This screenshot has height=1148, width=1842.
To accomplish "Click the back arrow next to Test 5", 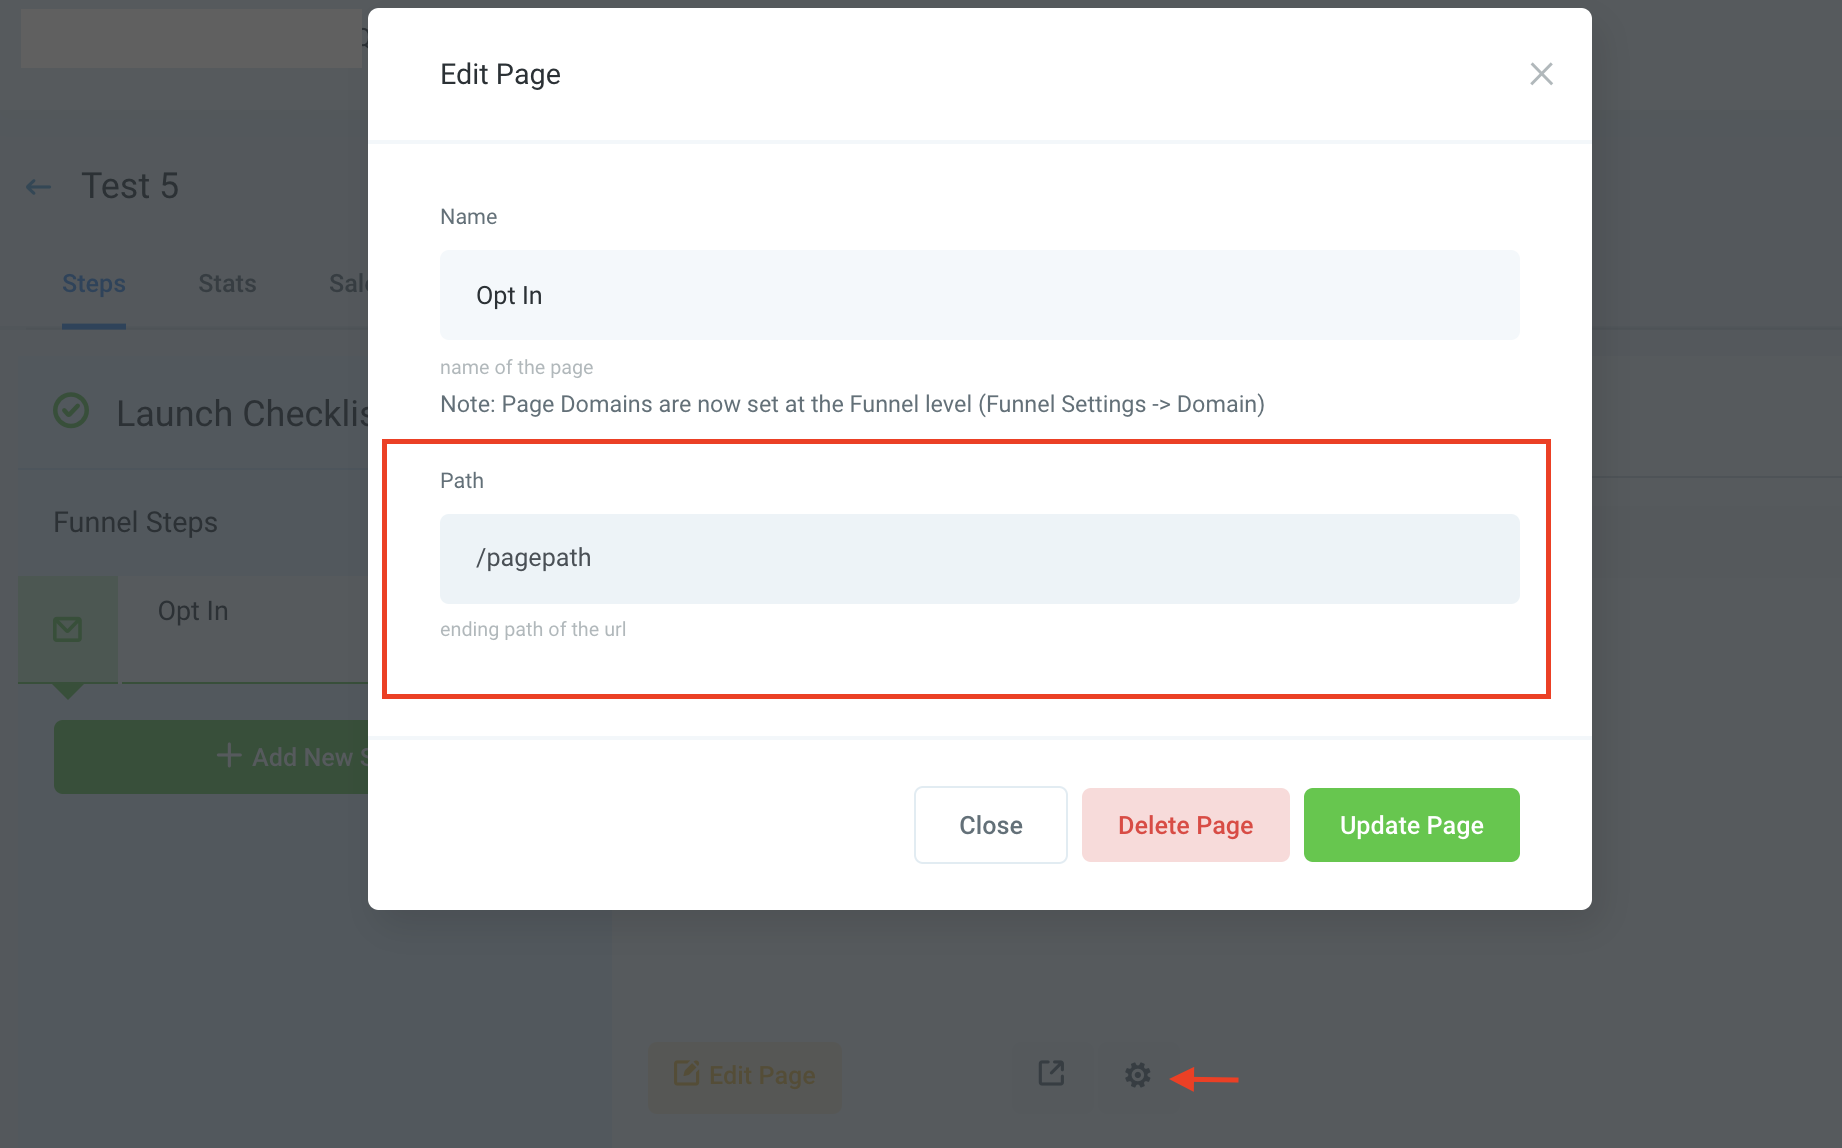I will pos(37,186).
